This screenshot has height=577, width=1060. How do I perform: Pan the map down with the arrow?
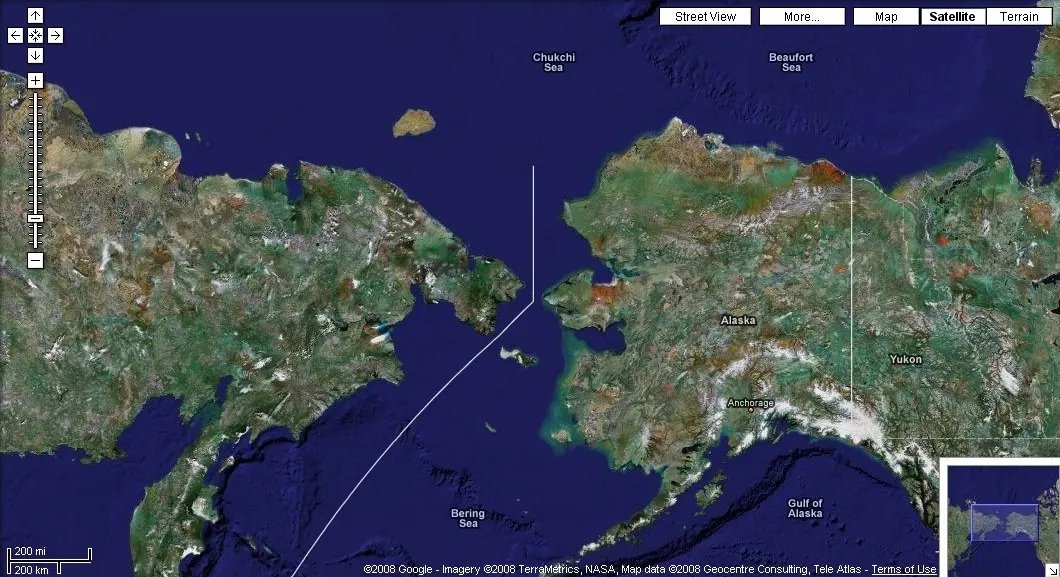coord(35,55)
